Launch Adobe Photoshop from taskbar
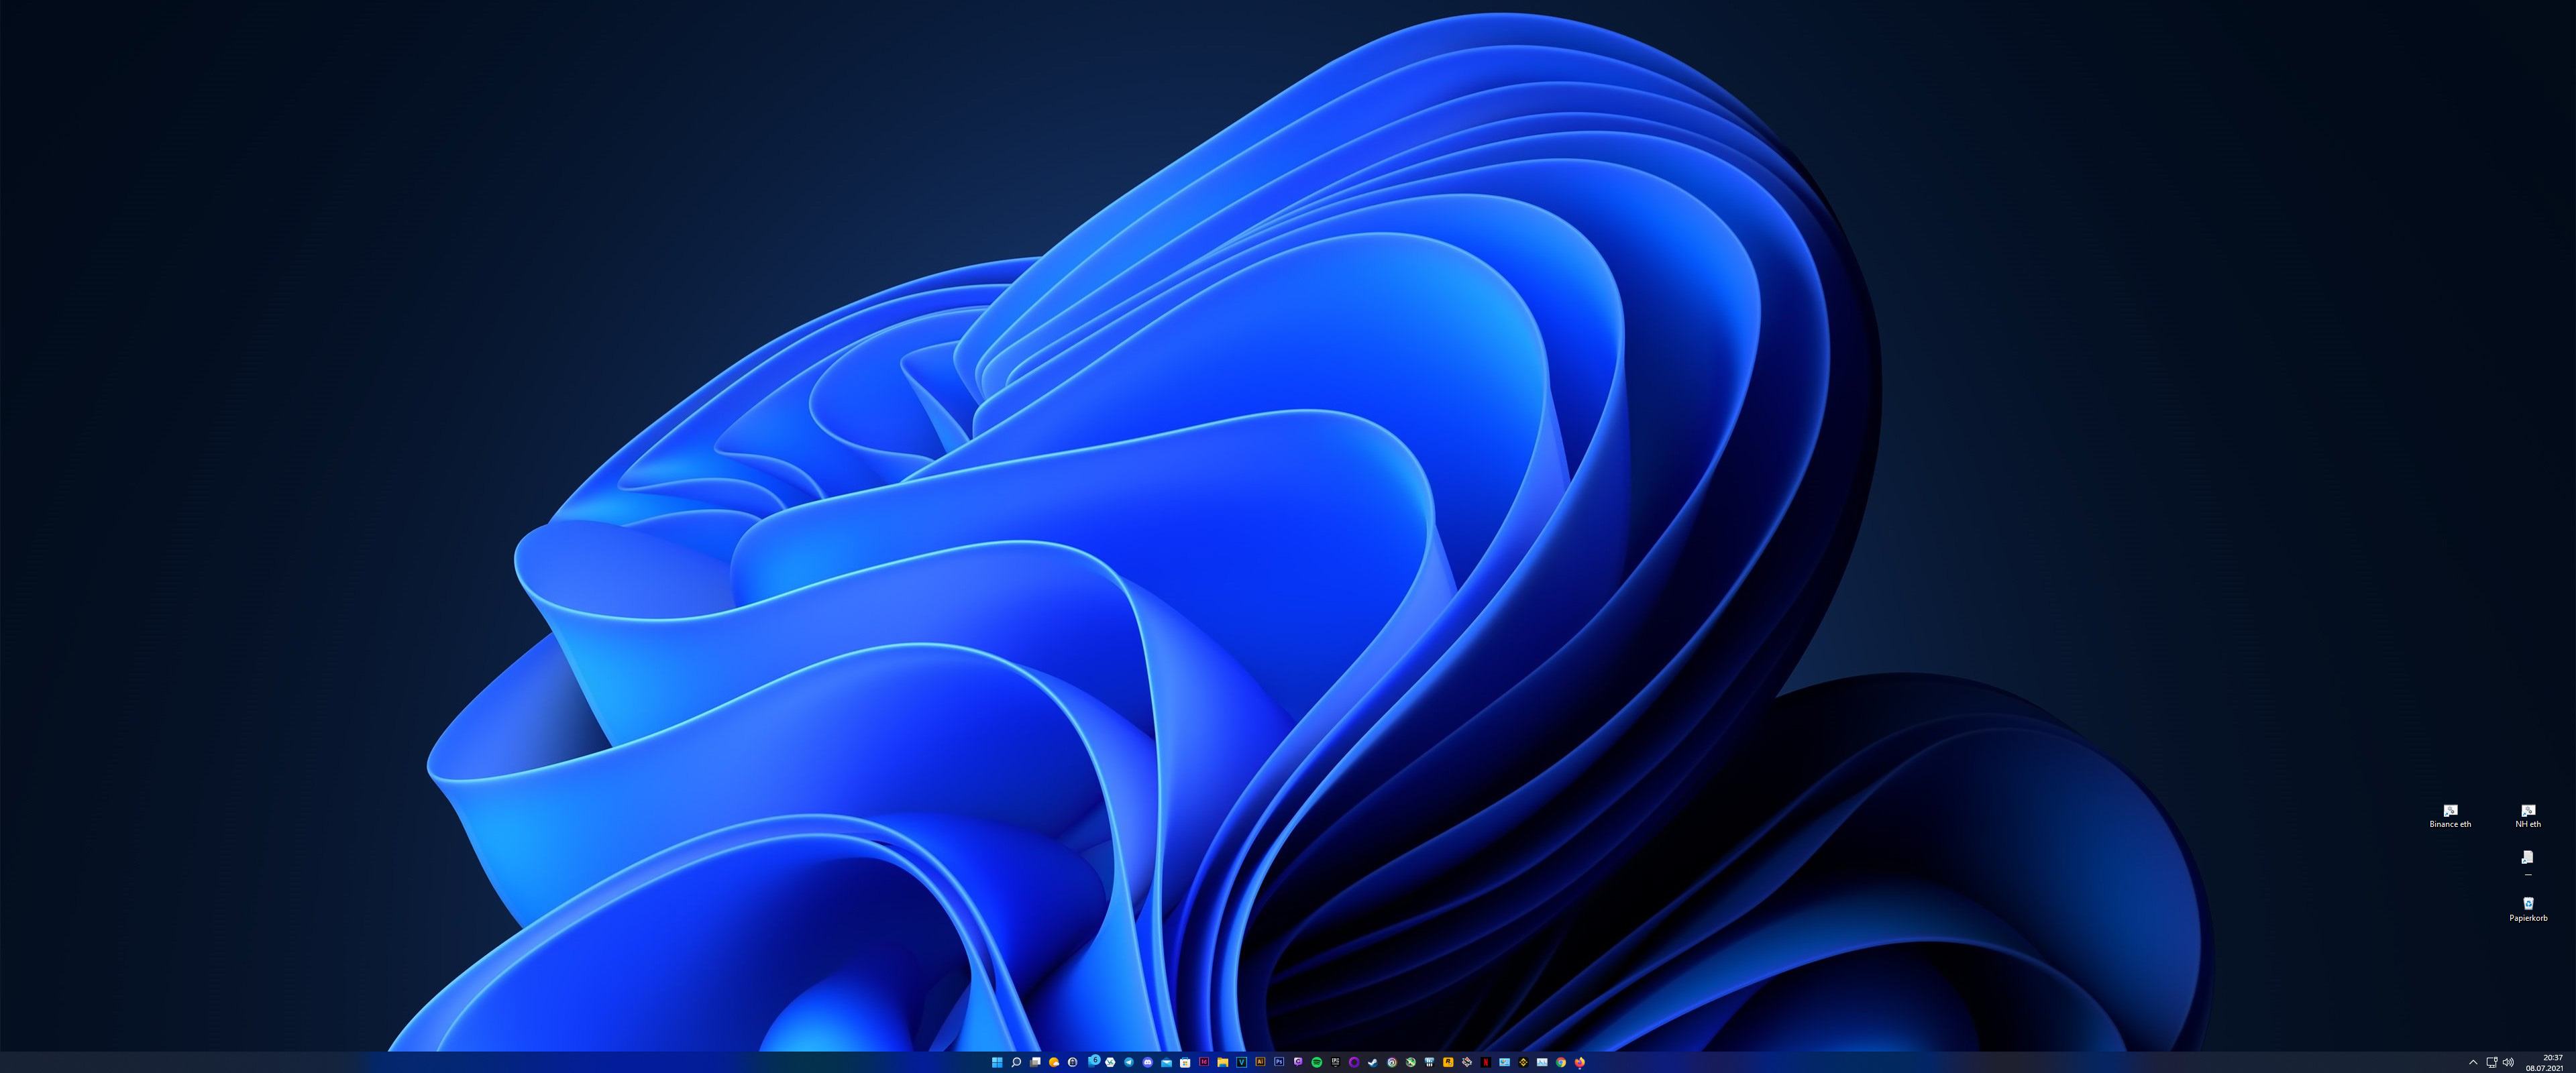This screenshot has width=2576, height=1073. pyautogui.click(x=1279, y=1062)
